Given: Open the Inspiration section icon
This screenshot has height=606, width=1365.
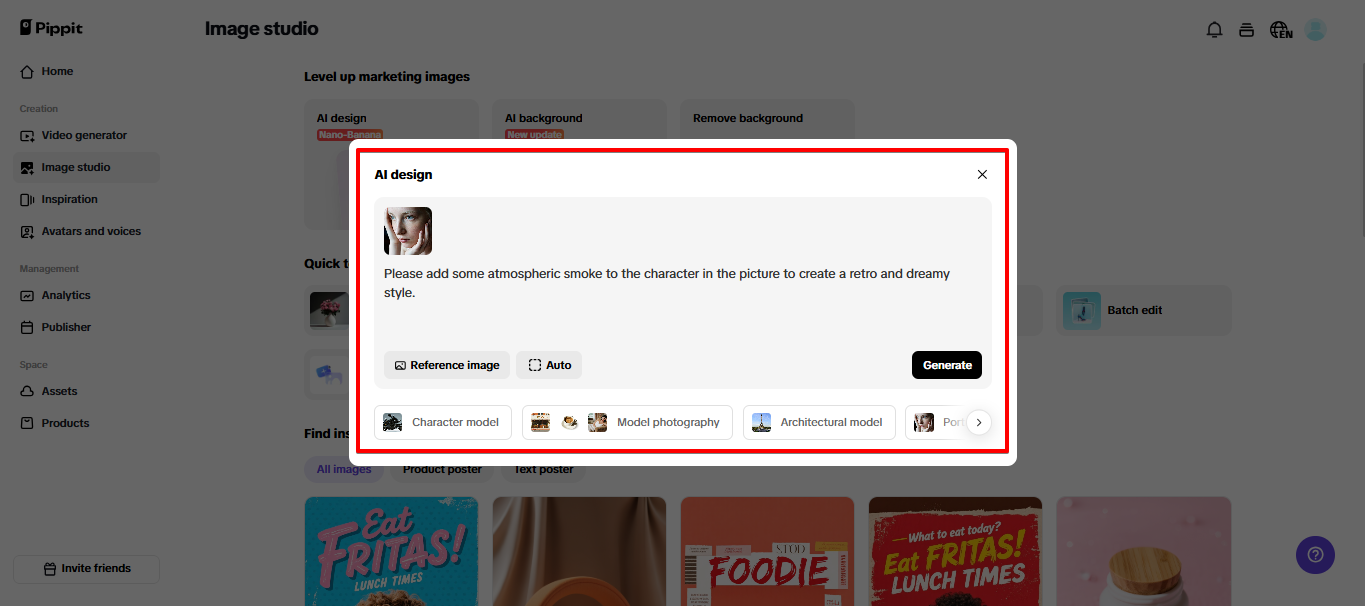Looking at the screenshot, I should pos(25,199).
